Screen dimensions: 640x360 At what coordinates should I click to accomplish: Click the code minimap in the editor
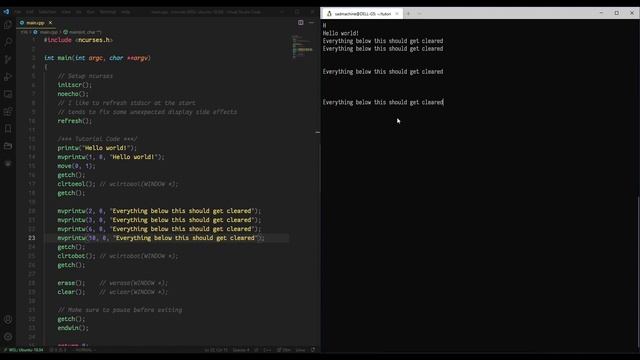click(302, 47)
